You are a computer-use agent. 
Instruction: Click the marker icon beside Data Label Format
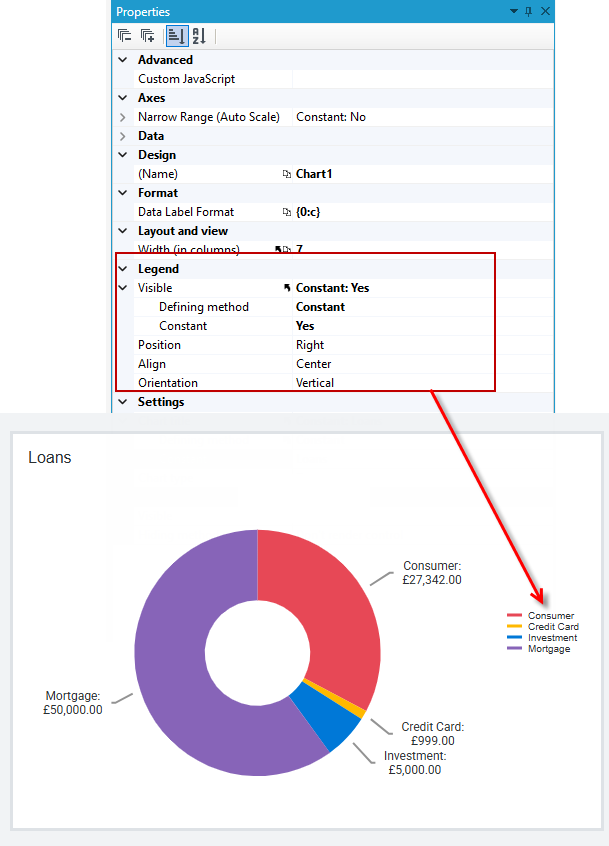(287, 212)
